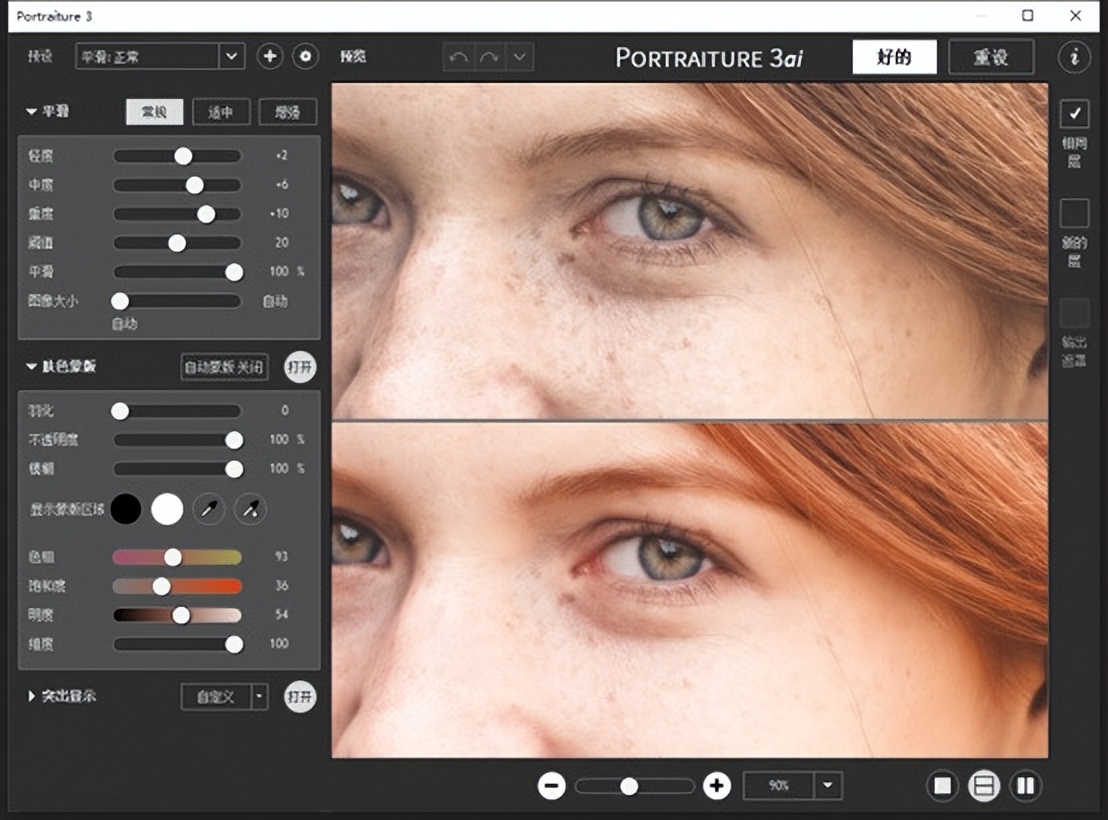The height and width of the screenshot is (820, 1108).
Task: Select vertical split preview icon
Action: click(x=1025, y=786)
